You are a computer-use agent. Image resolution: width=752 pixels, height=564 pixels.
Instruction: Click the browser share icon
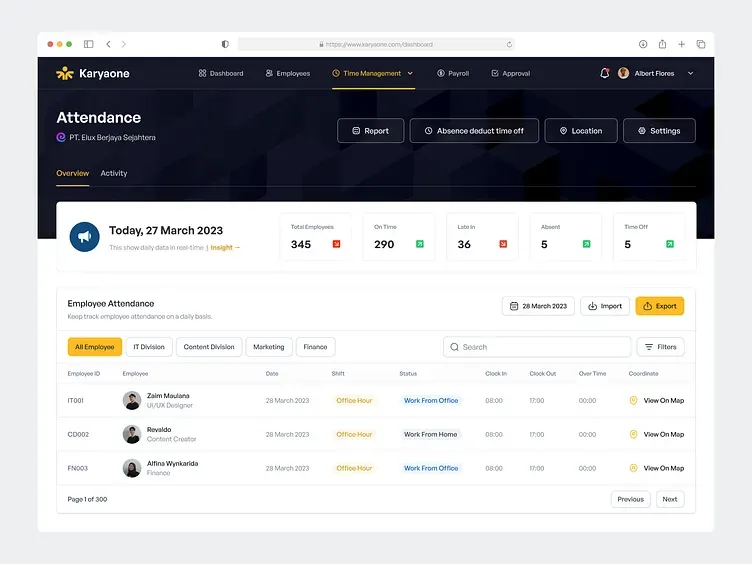coord(662,44)
